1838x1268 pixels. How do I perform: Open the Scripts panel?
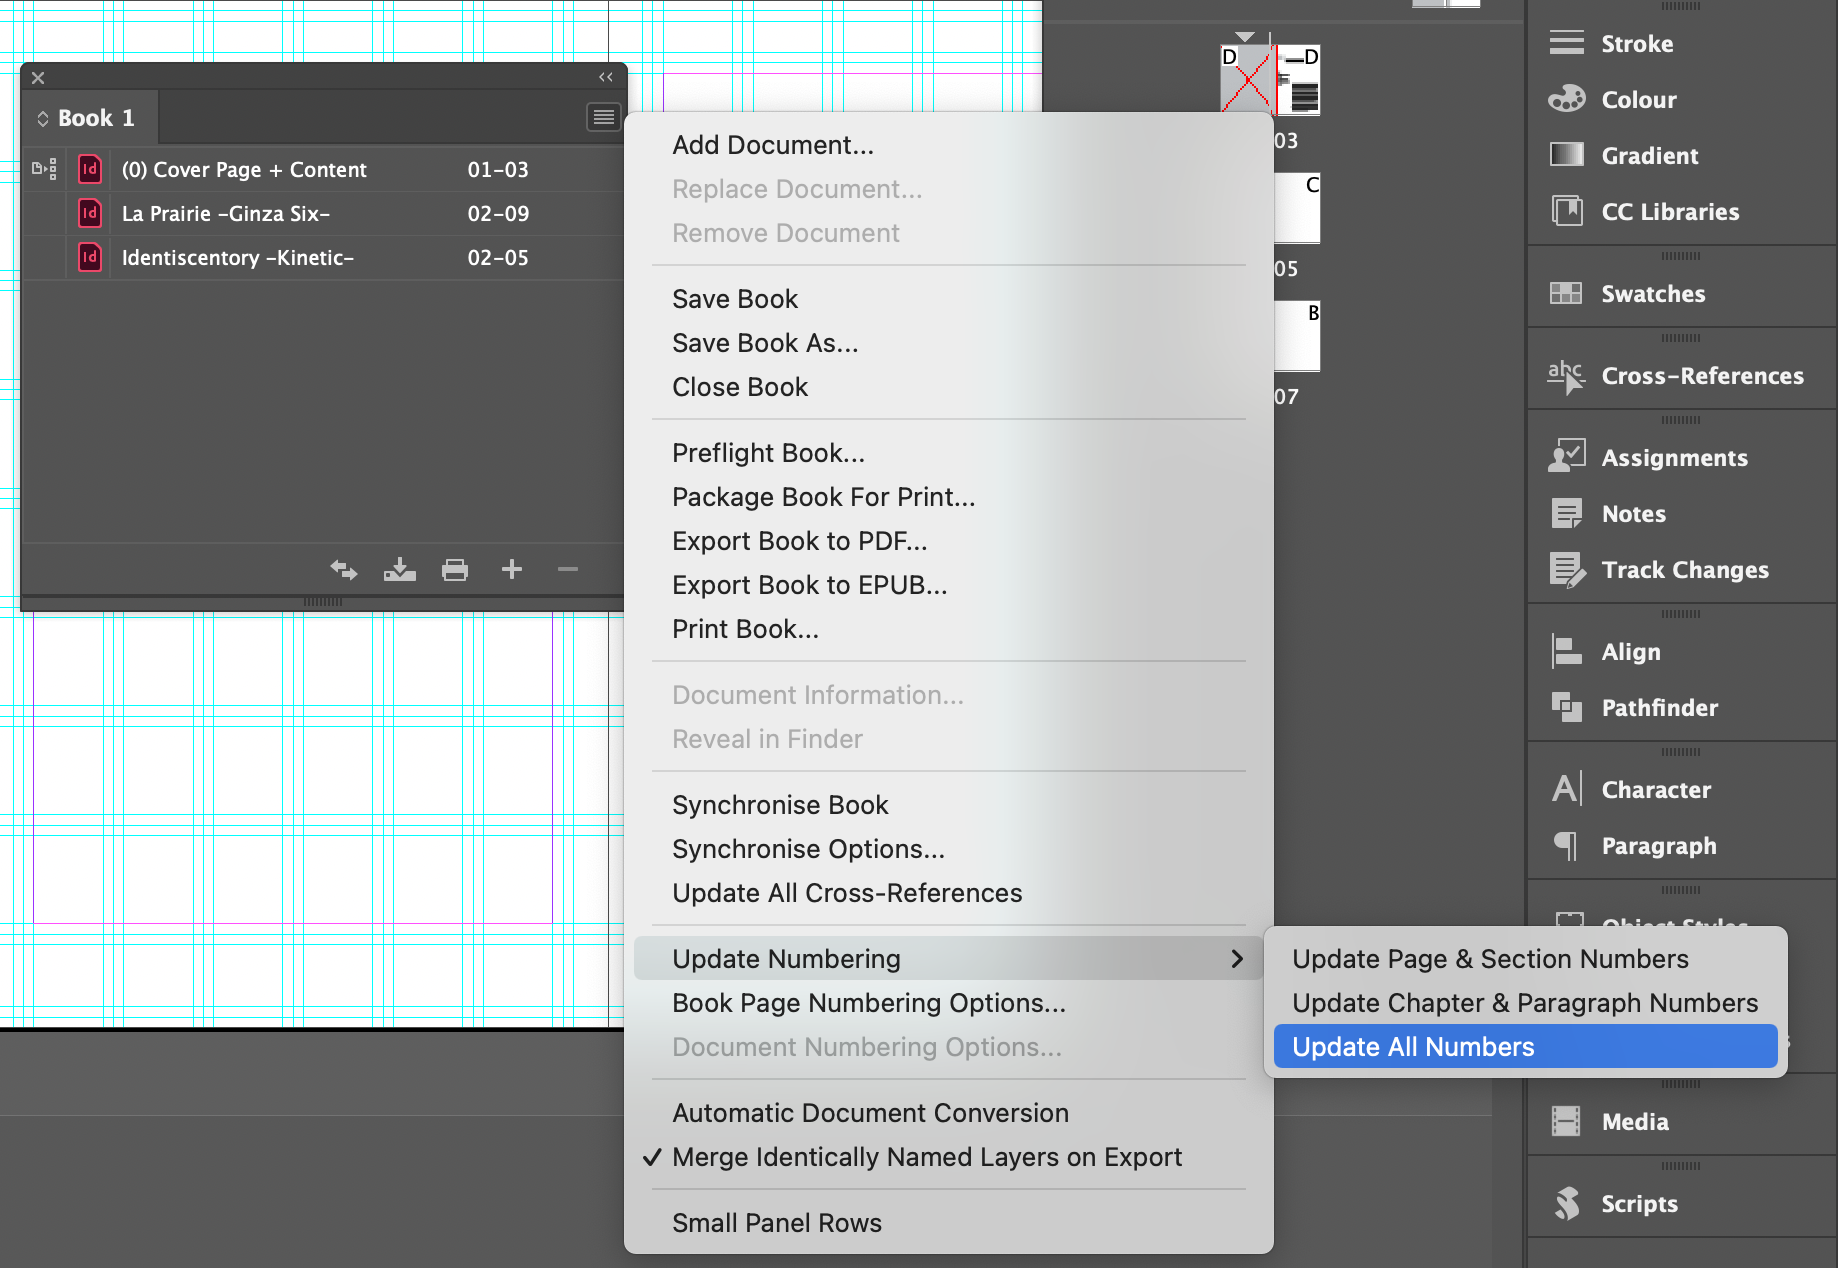(x=1639, y=1203)
